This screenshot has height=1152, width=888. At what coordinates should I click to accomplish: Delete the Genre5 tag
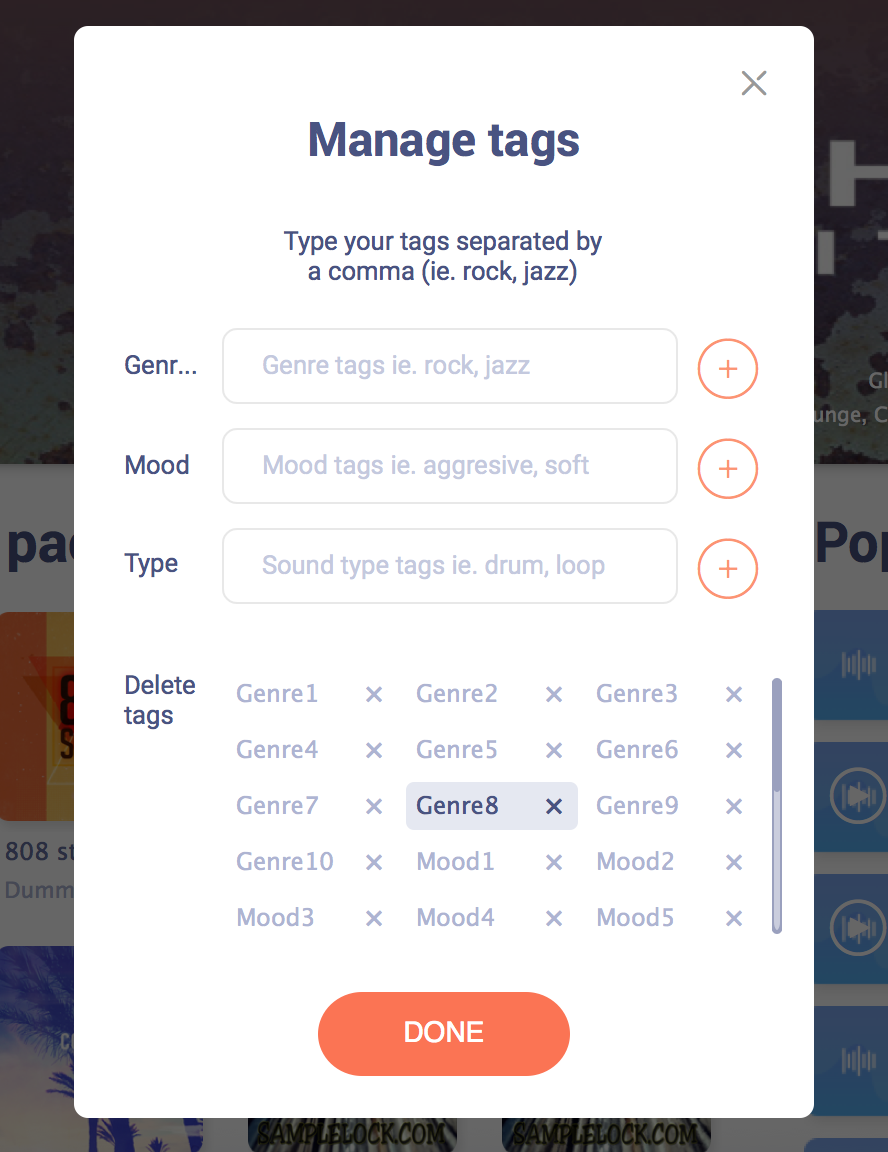coord(554,751)
